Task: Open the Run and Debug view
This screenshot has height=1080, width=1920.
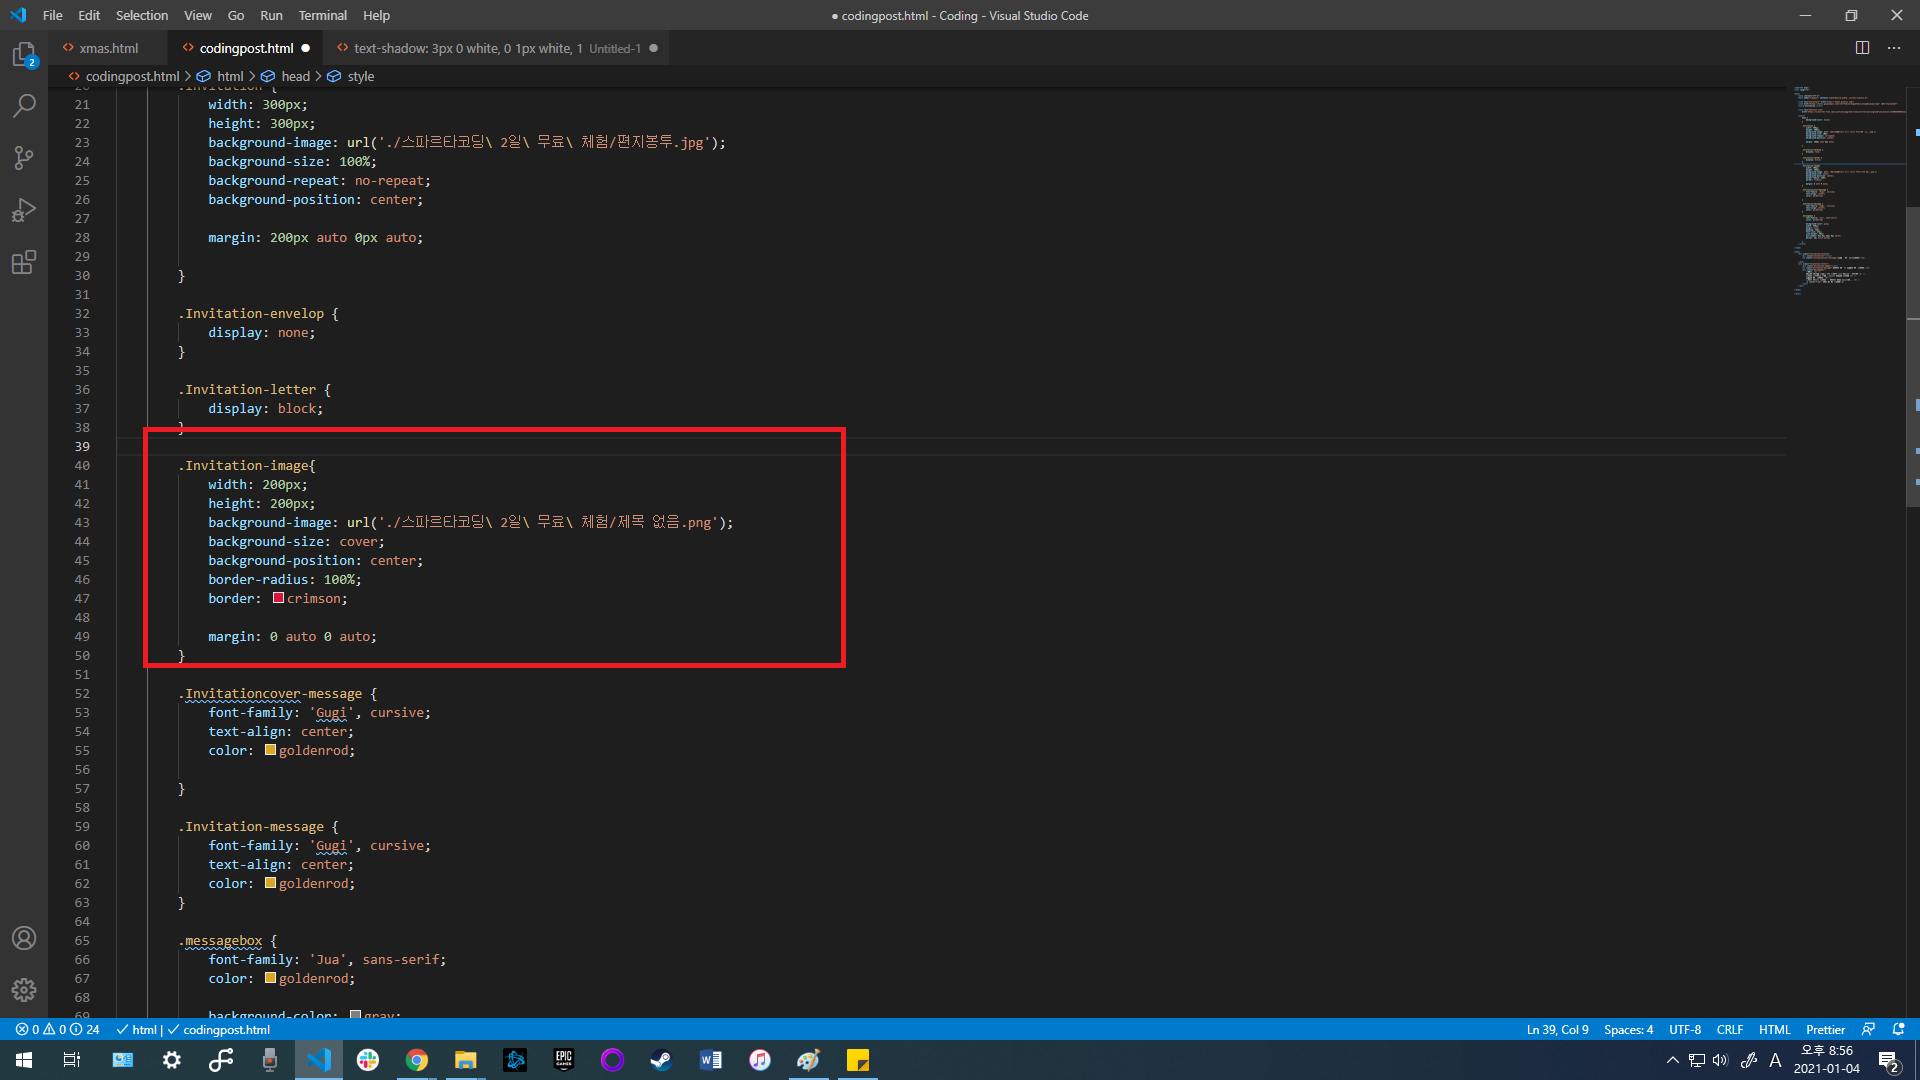Action: tap(24, 210)
